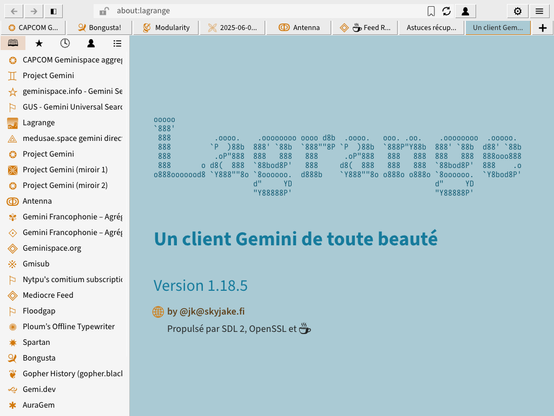Click the Version 1.18.5 heading
Viewport: 554px width, 416px height.
click(x=200, y=286)
